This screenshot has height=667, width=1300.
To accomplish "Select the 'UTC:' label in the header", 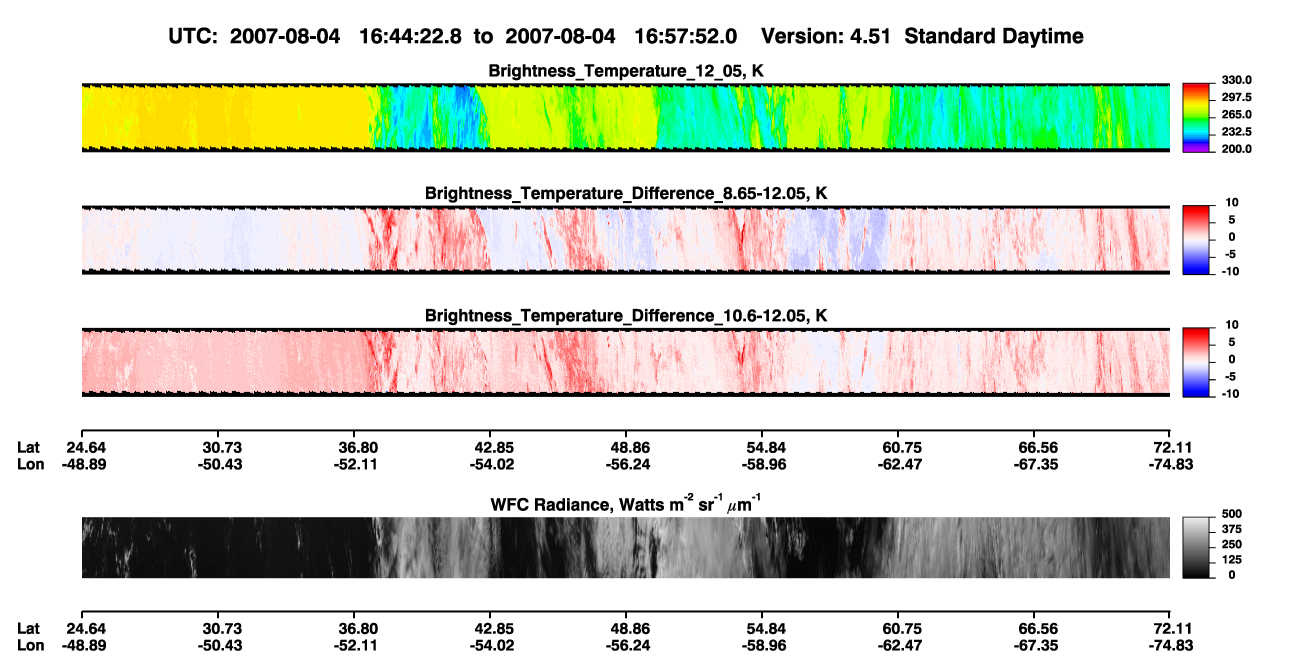I will tap(192, 37).
